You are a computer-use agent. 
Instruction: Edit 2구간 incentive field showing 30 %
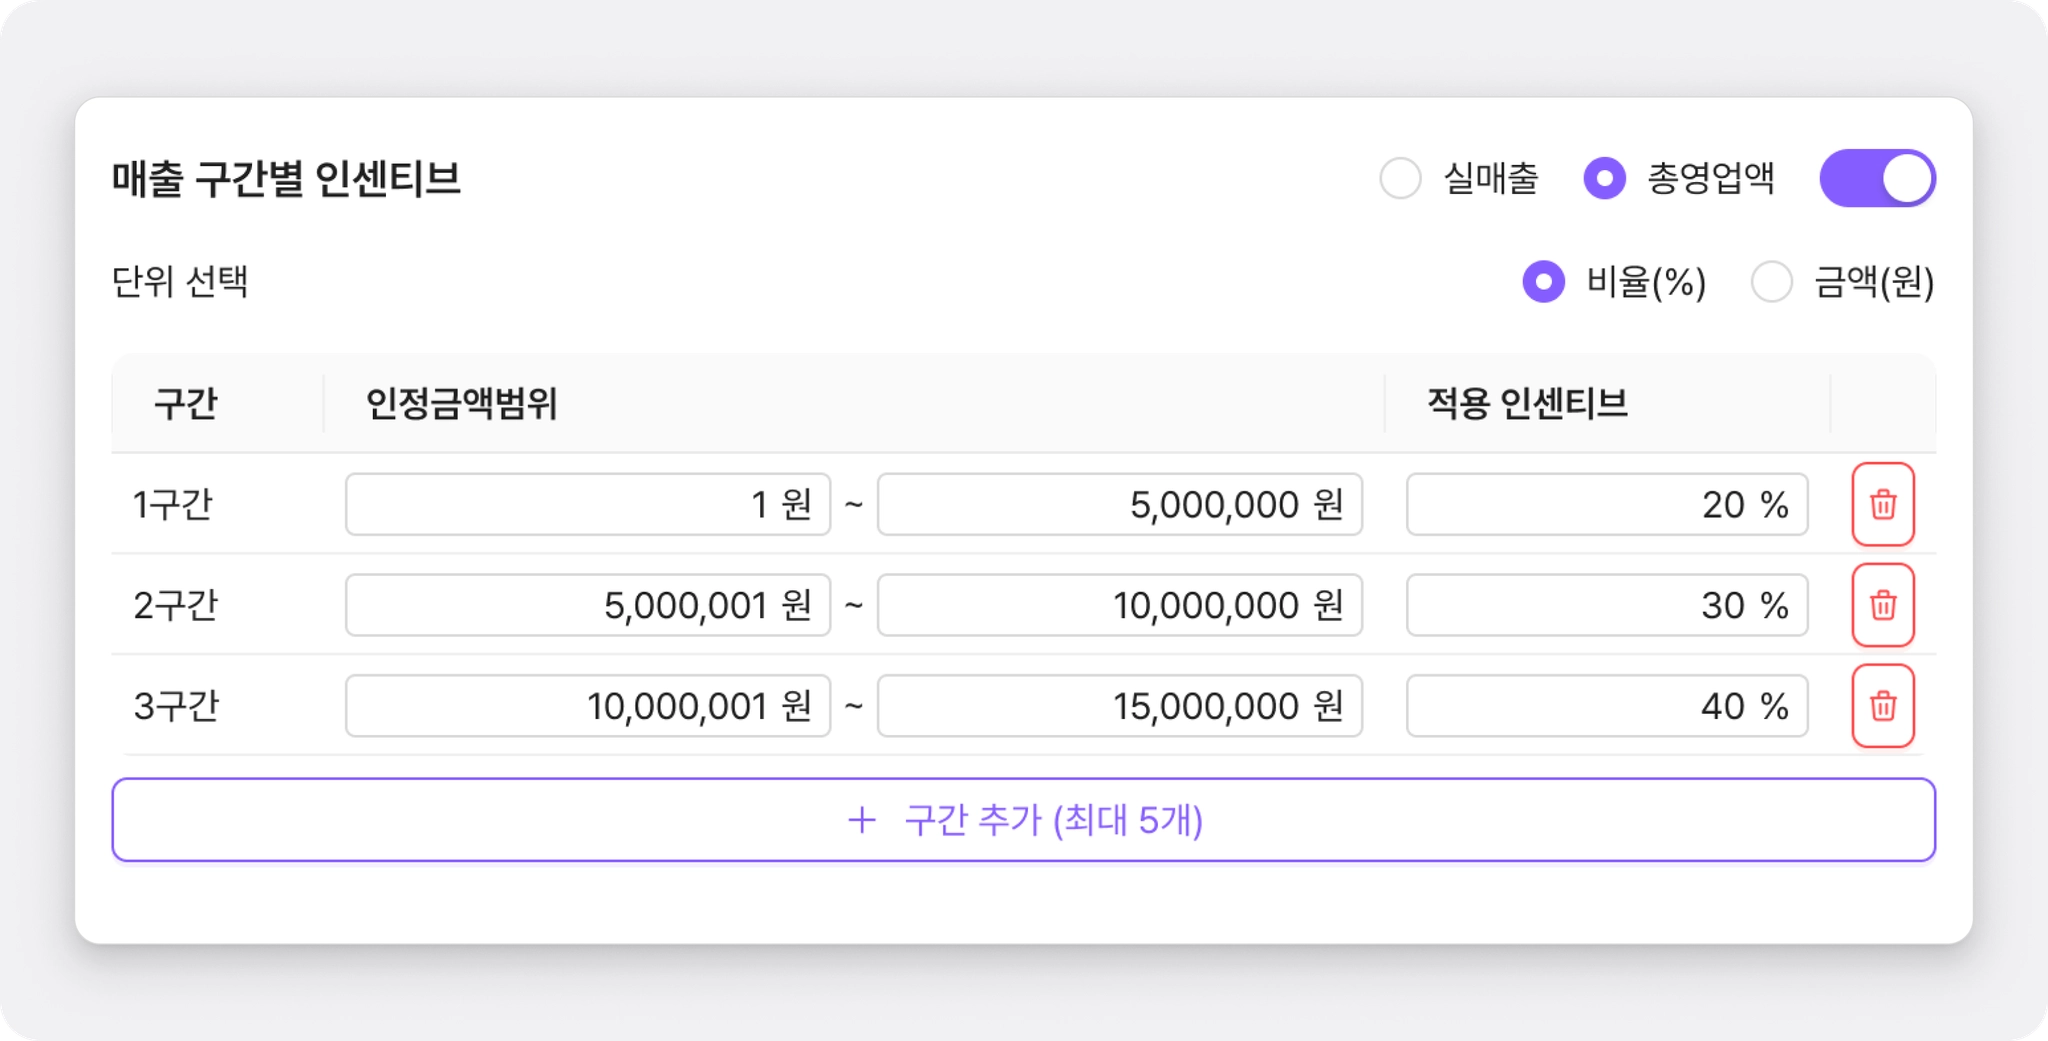[1607, 605]
